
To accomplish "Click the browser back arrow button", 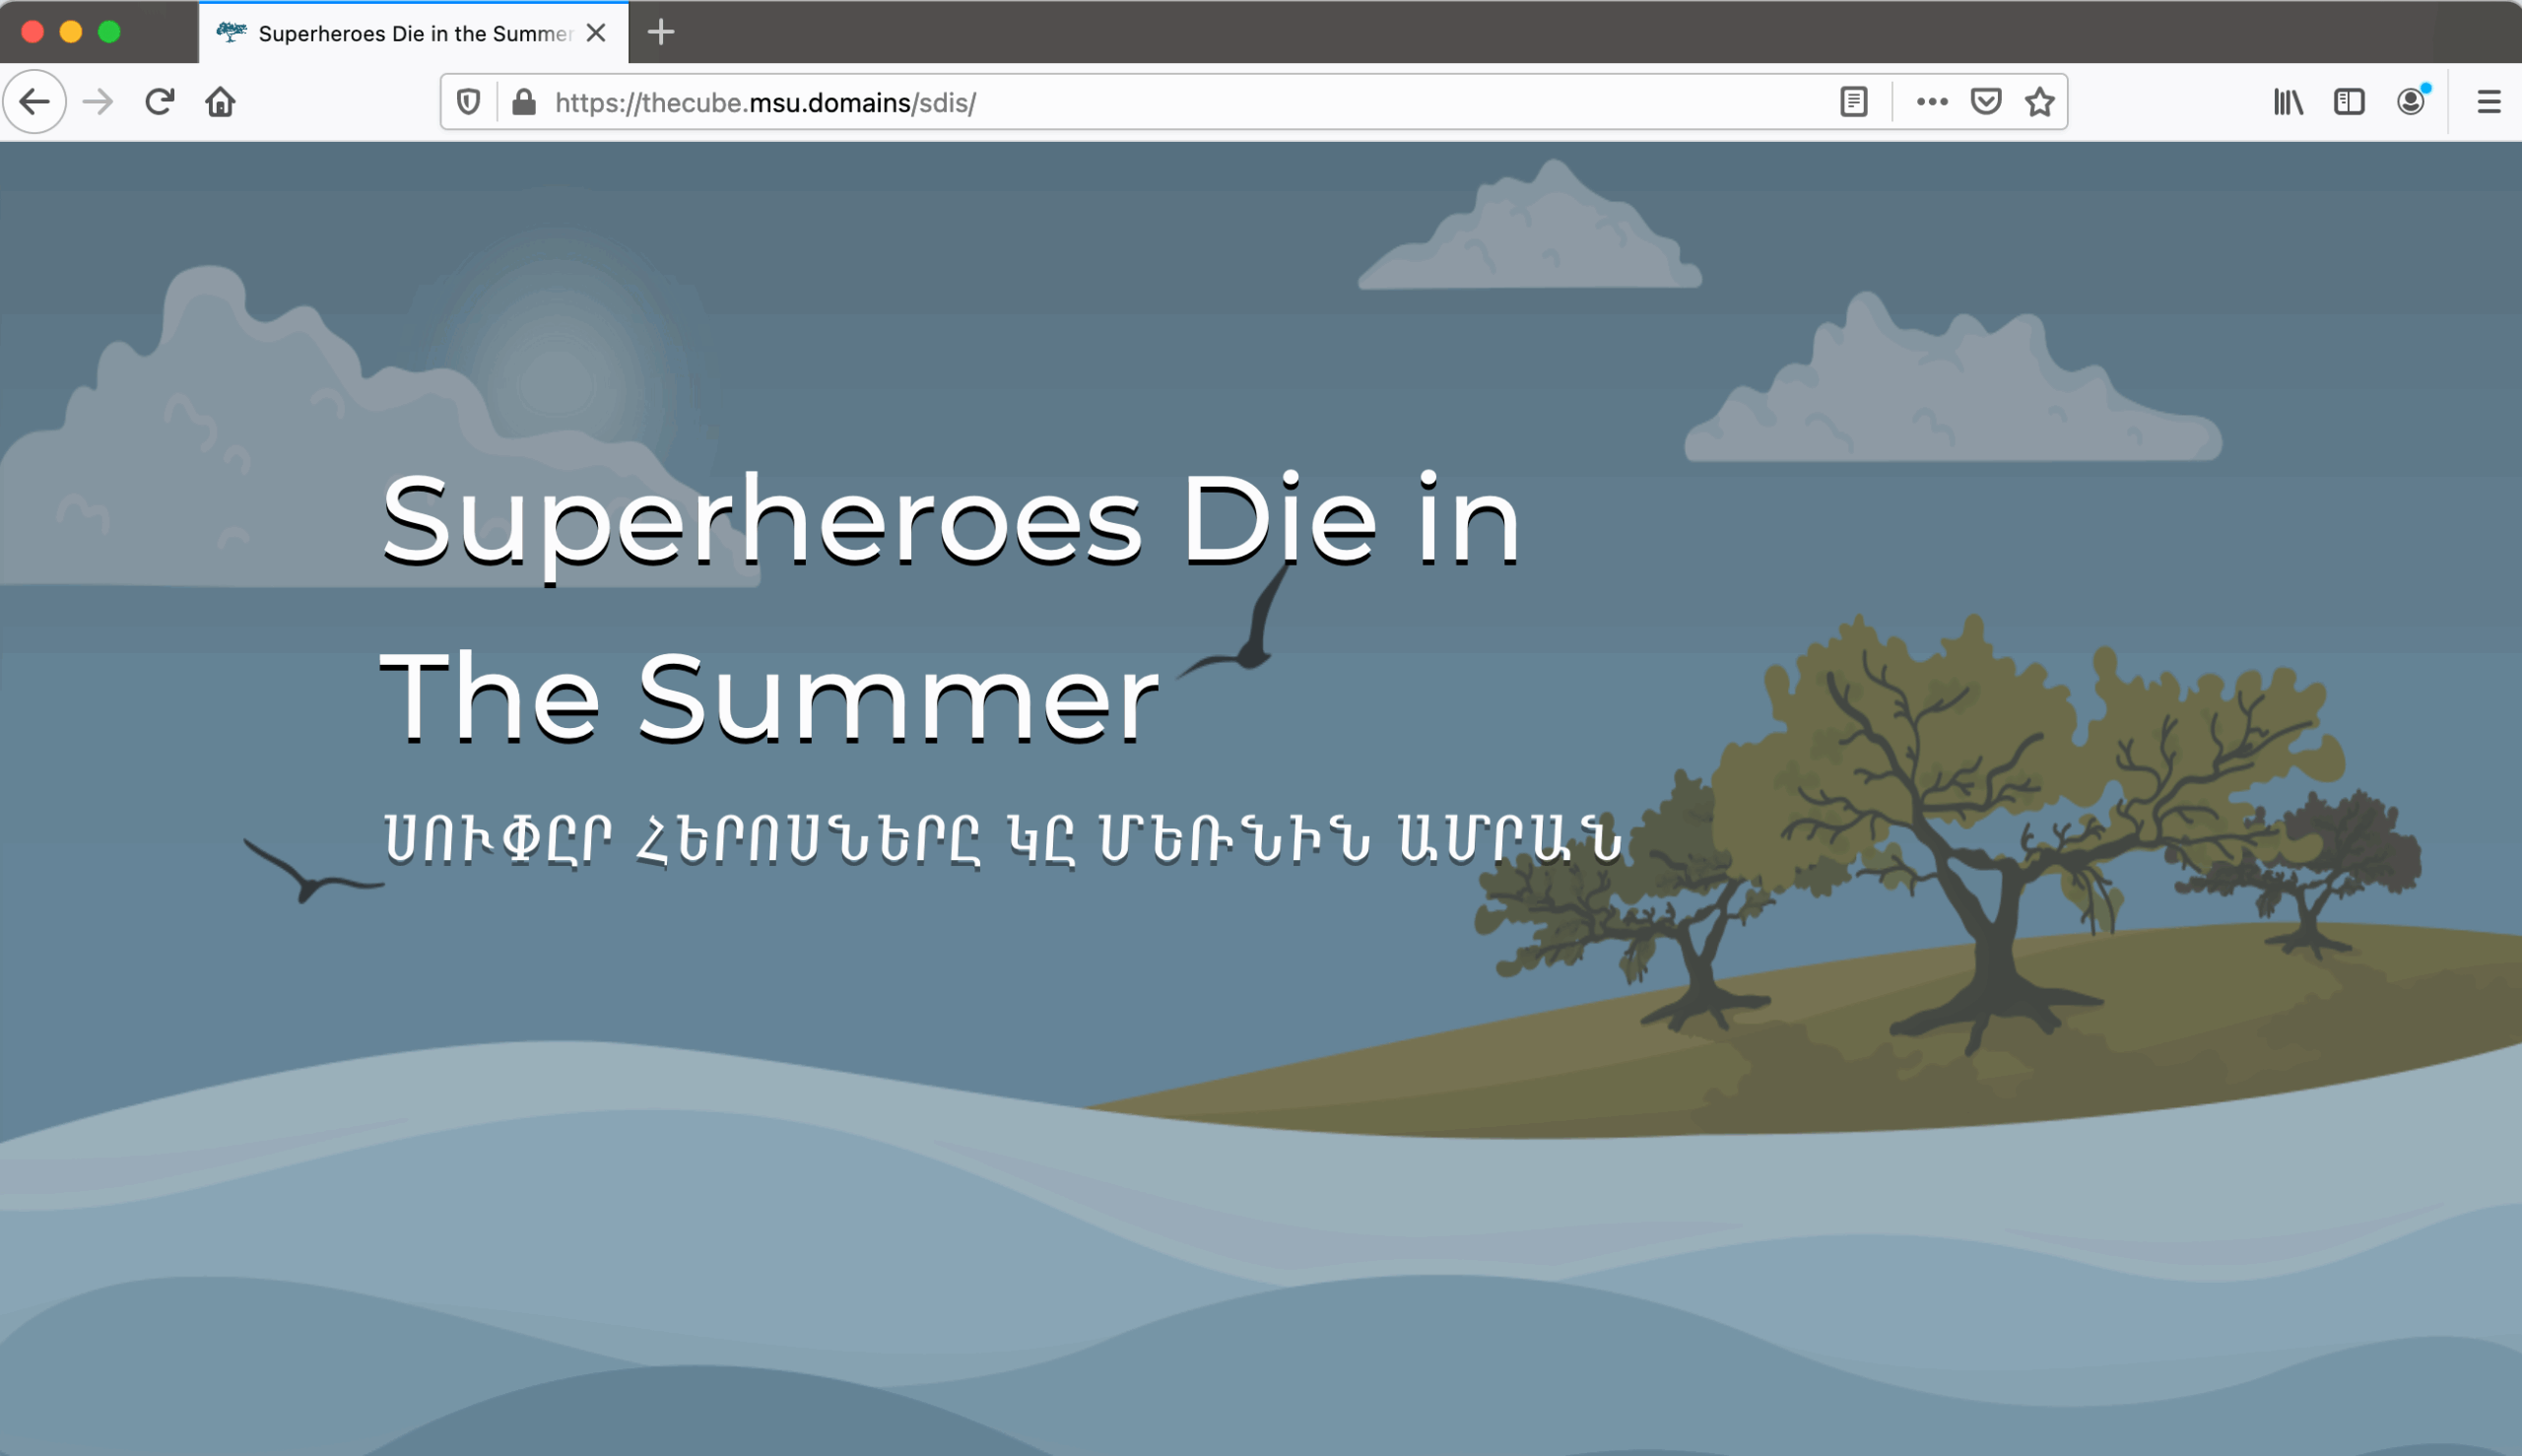I will tap(35, 102).
